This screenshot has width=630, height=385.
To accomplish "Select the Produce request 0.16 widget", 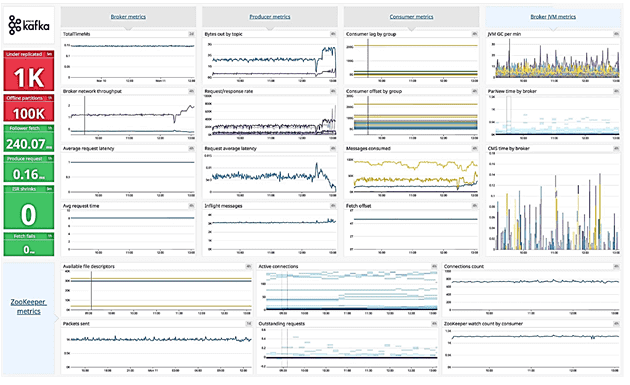I will coord(29,169).
